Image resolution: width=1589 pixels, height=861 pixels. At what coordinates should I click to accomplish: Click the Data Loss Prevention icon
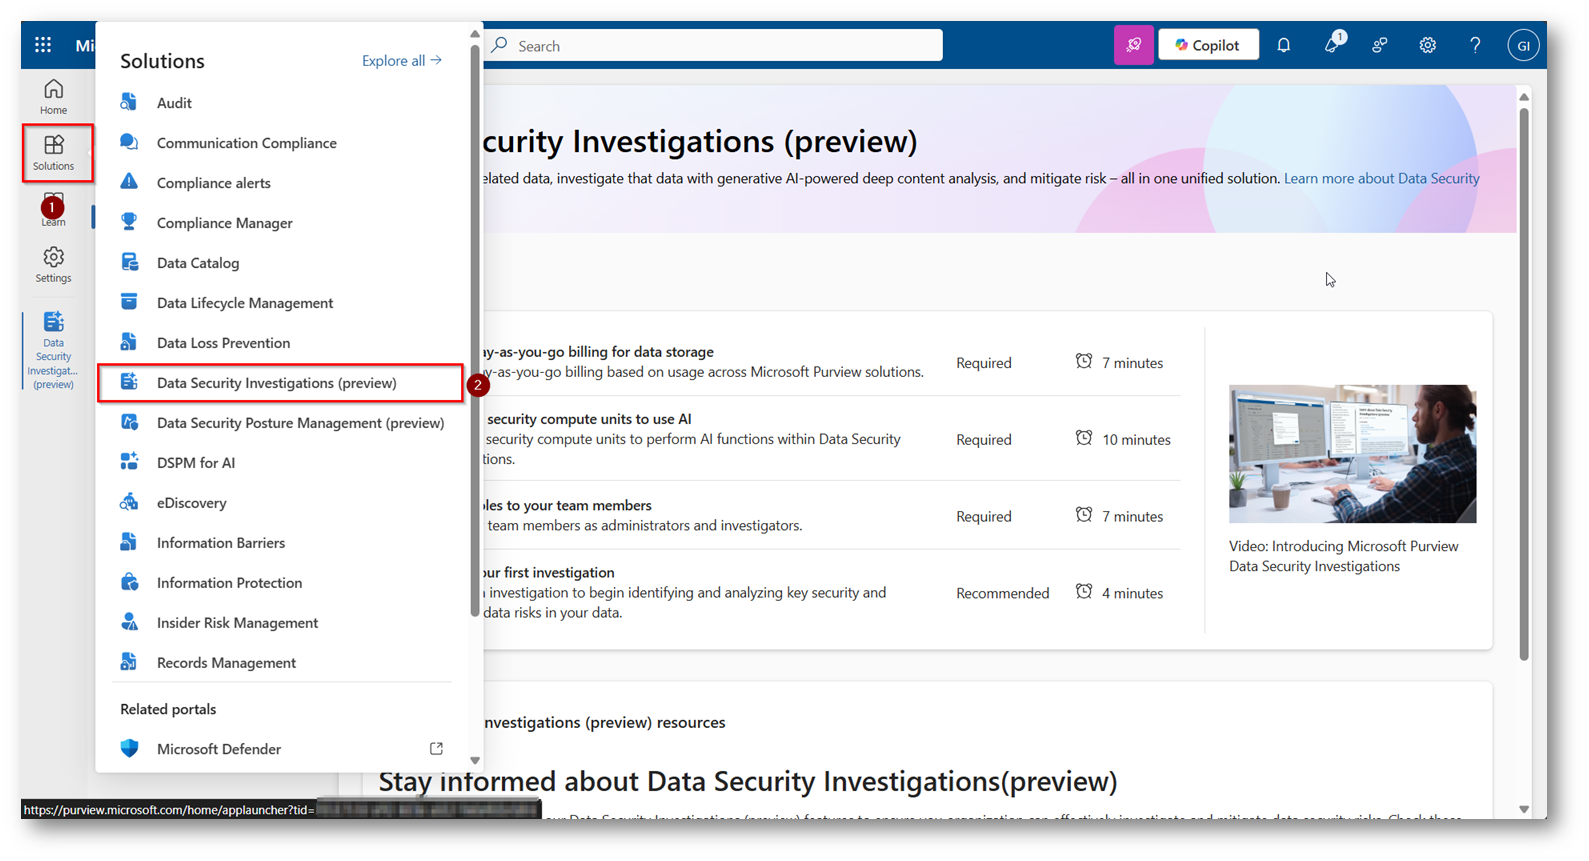[x=129, y=342]
